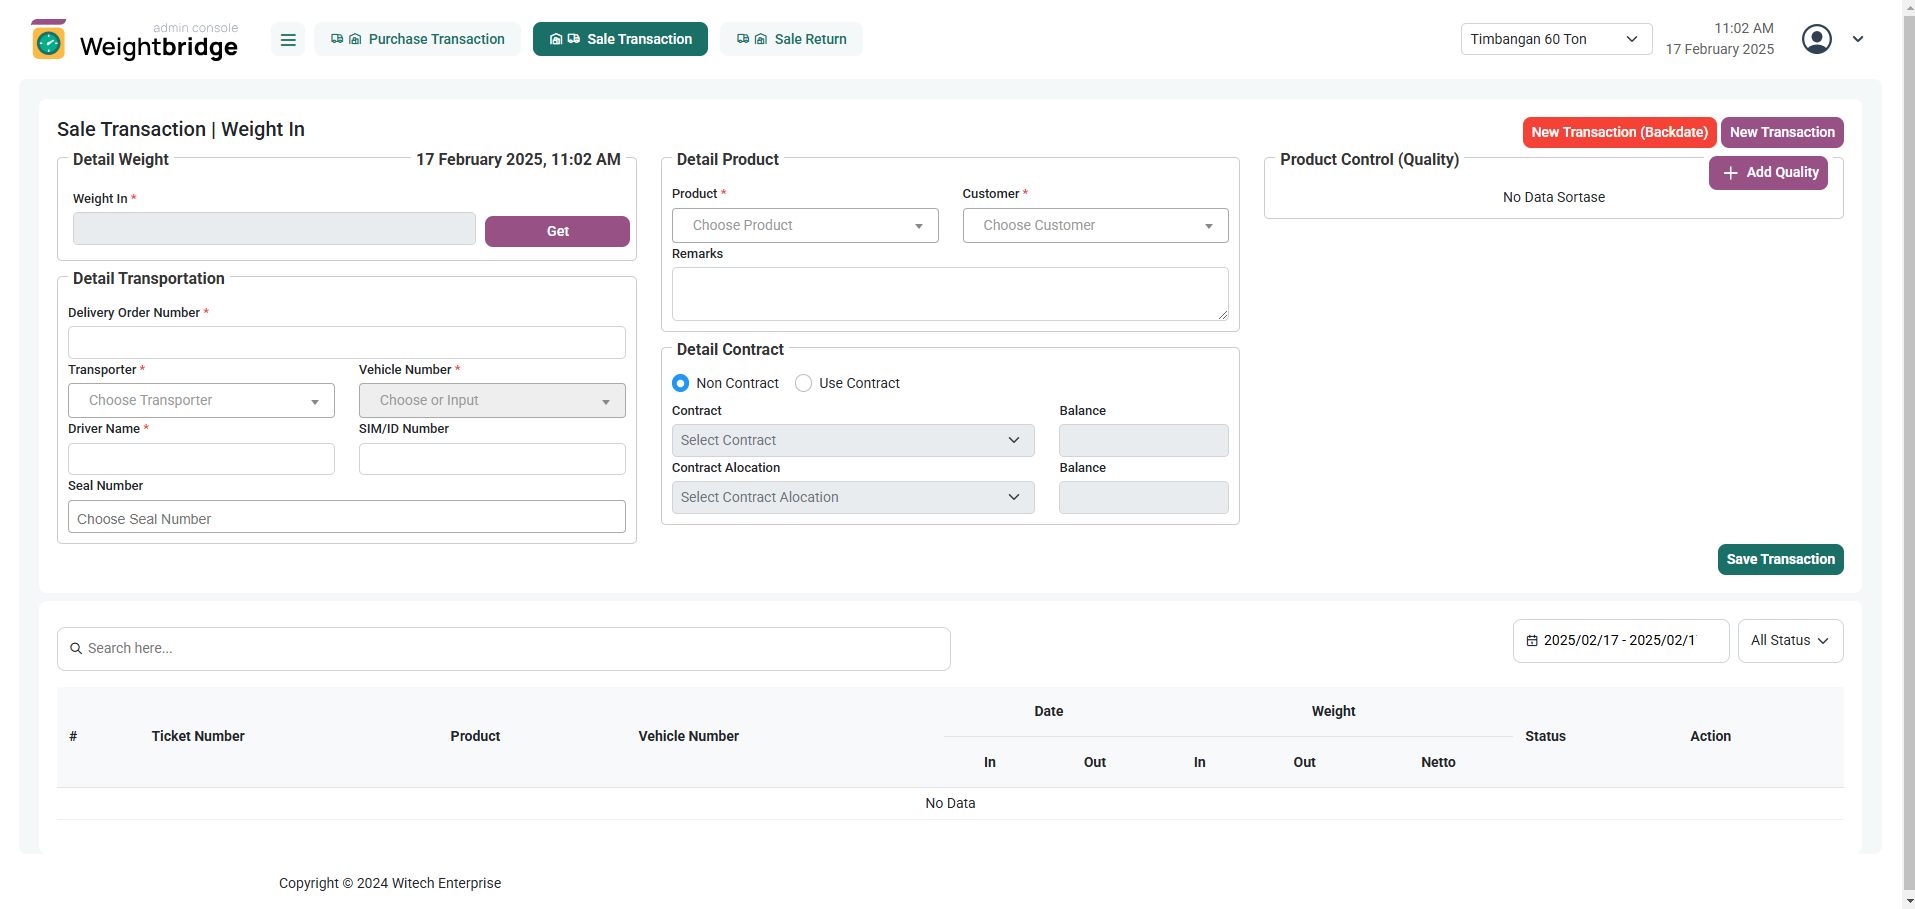Screen dimensions: 1915x909
Task: Open the hamburger sidebar menu
Action: coord(288,40)
